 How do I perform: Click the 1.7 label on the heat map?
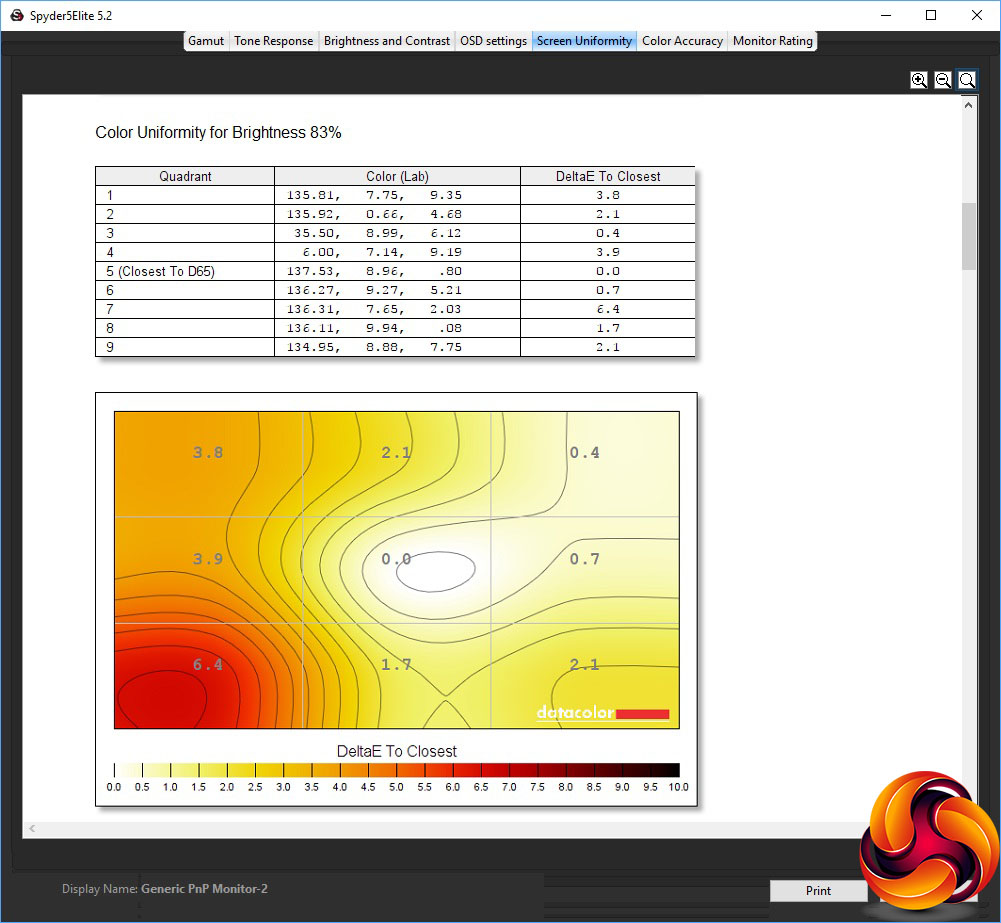click(396, 664)
